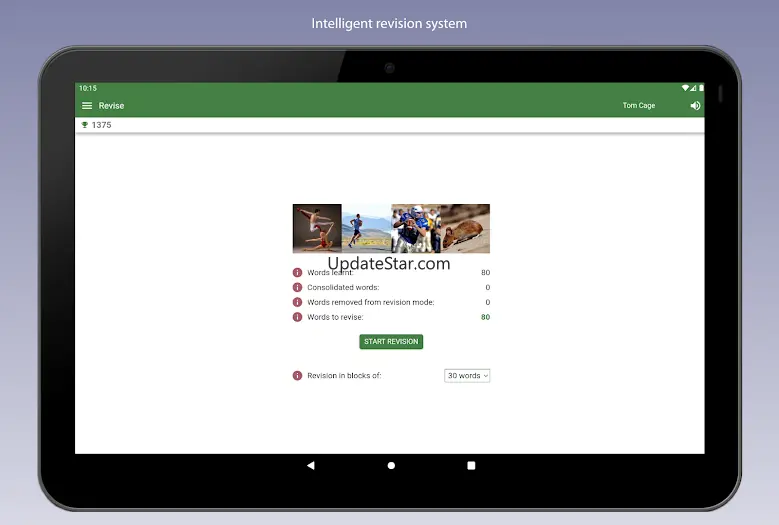The height and width of the screenshot is (525, 779).
Task: Click the green 80 words to revise value
Action: point(485,317)
